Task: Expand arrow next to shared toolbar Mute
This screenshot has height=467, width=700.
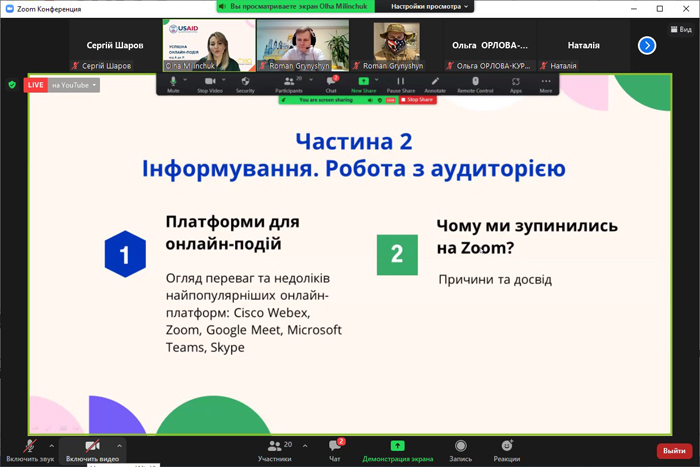Action: pos(185,79)
